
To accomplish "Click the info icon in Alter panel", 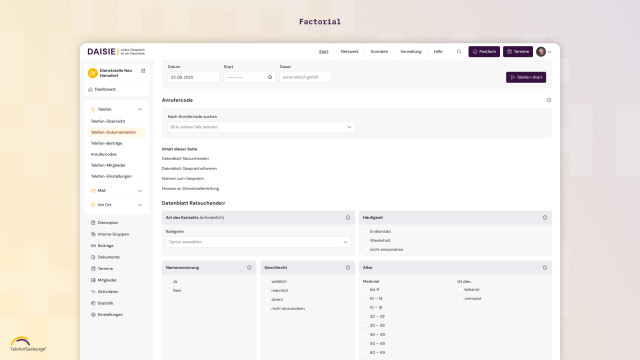I will tap(545, 268).
